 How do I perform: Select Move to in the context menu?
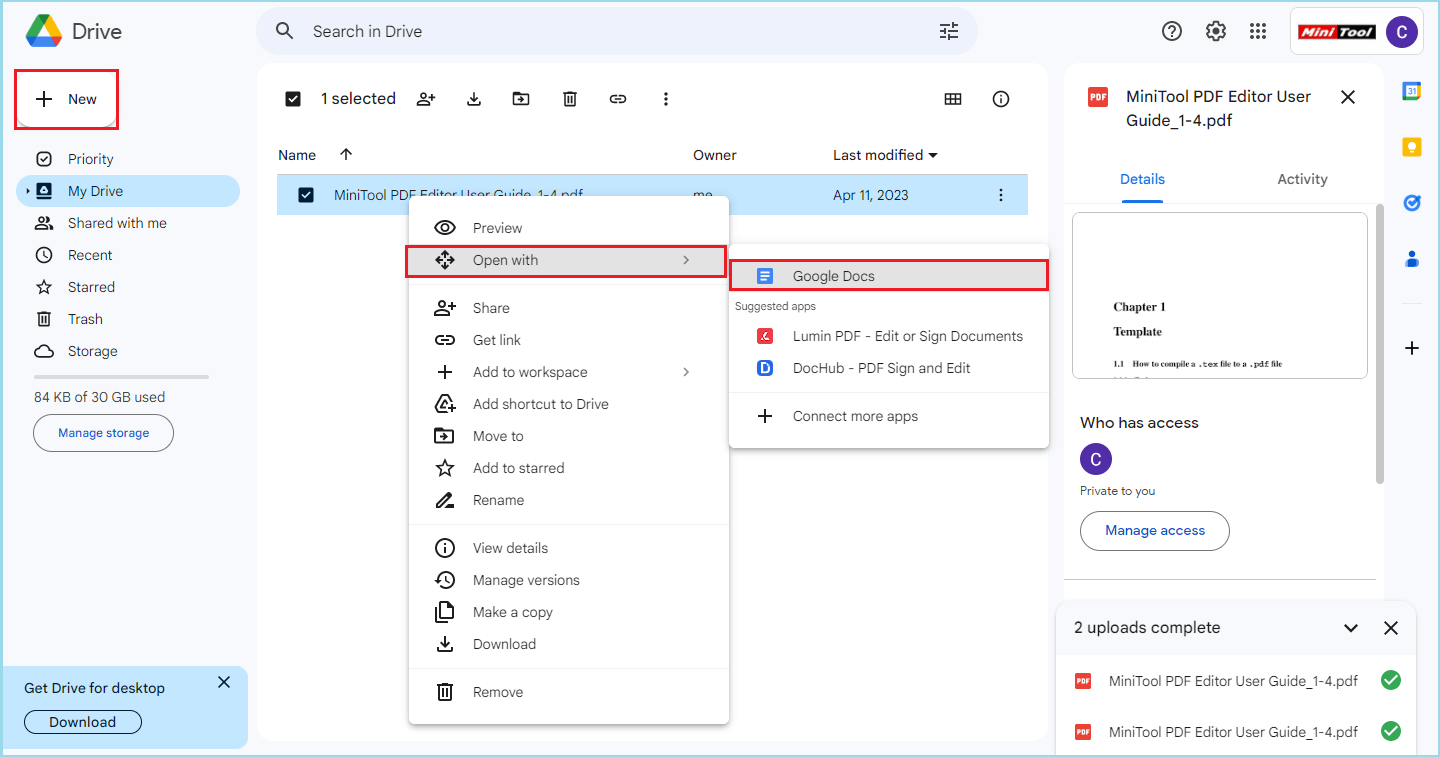(x=568, y=436)
